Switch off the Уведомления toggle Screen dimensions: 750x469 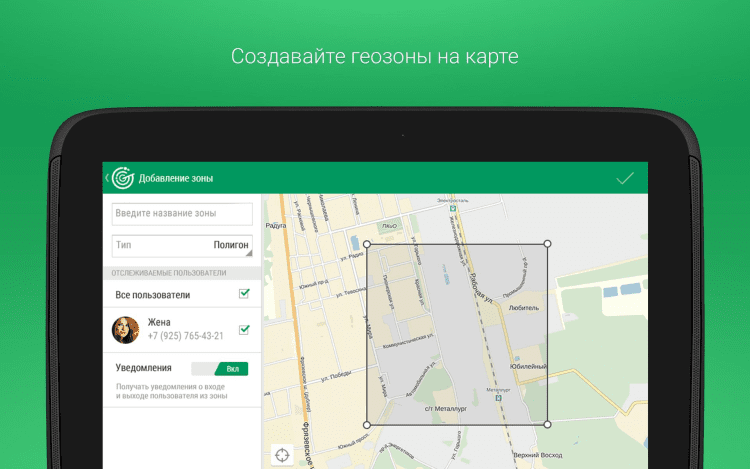(x=220, y=369)
